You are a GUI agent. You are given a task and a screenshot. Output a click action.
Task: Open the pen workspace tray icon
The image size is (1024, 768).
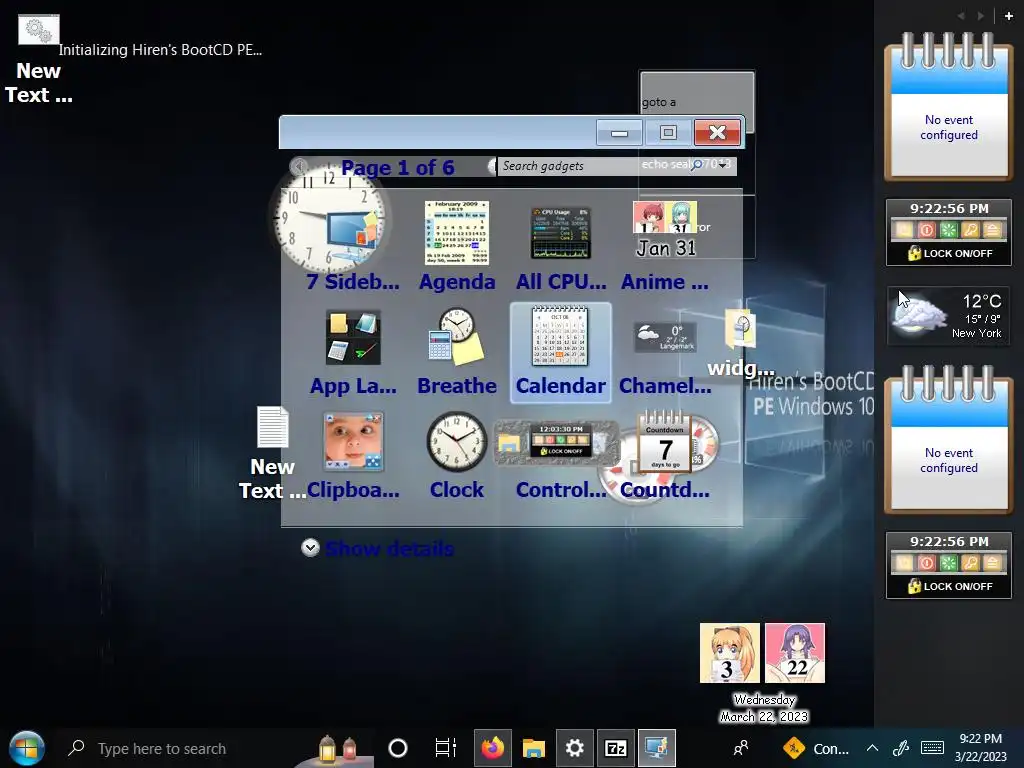[x=901, y=748]
